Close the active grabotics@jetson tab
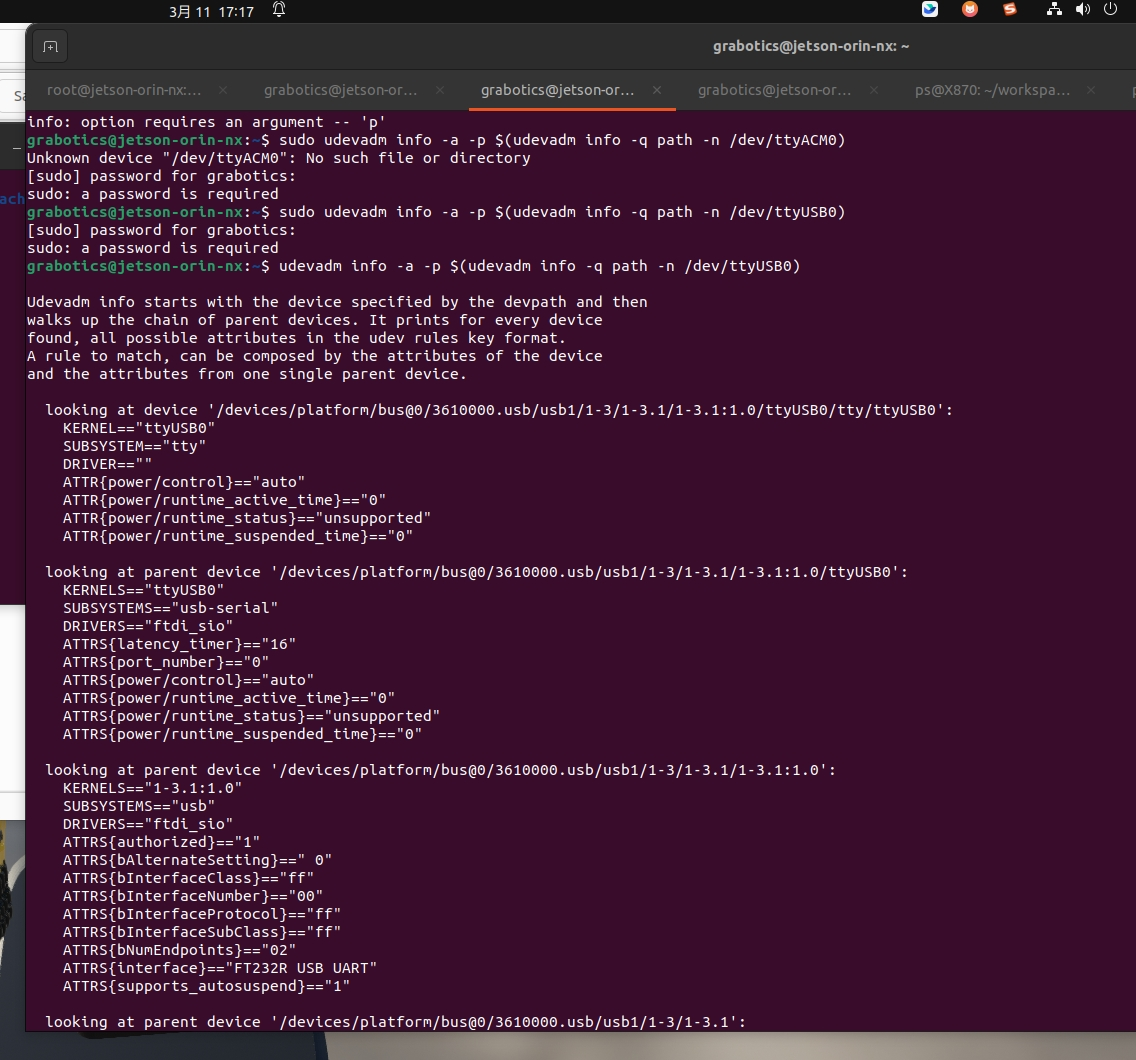Viewport: 1136px width, 1060px height. (x=657, y=90)
